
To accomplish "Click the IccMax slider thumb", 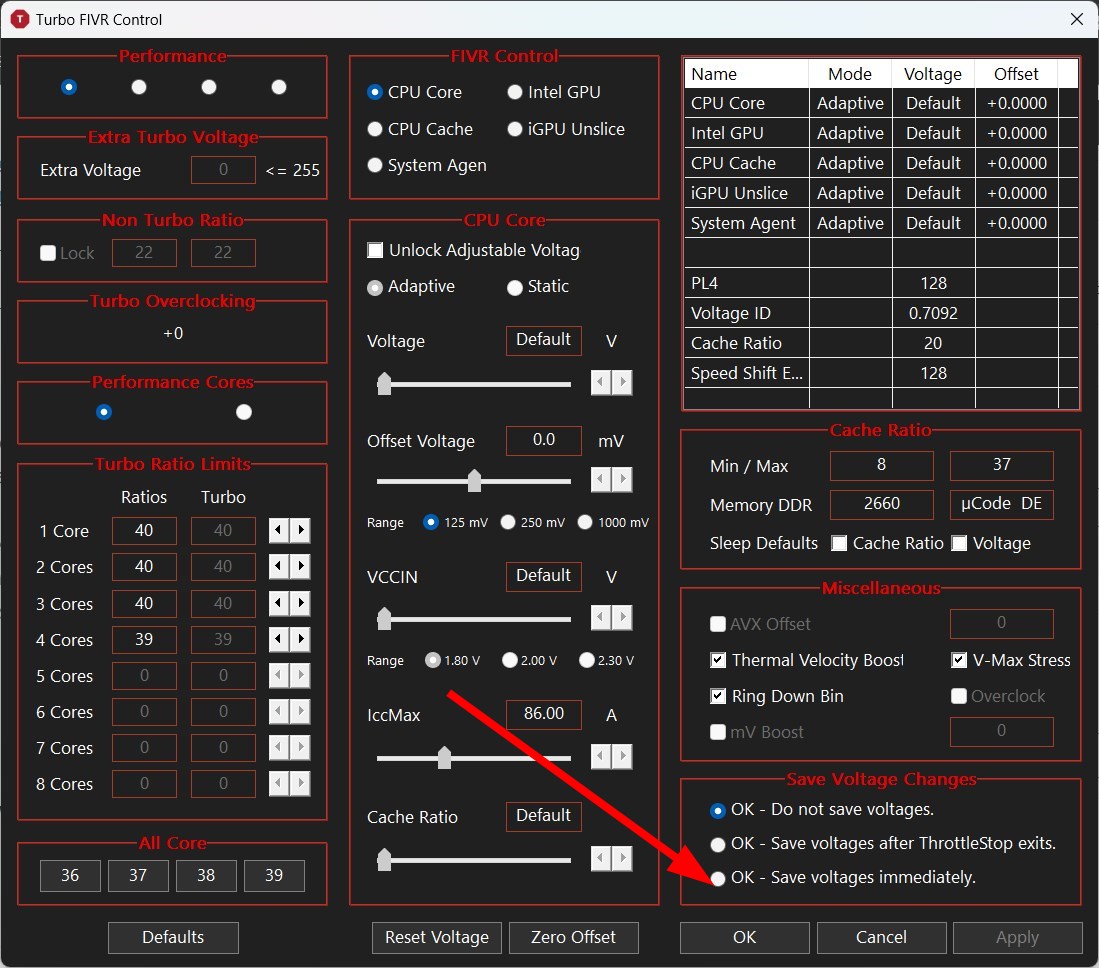I will pos(444,757).
